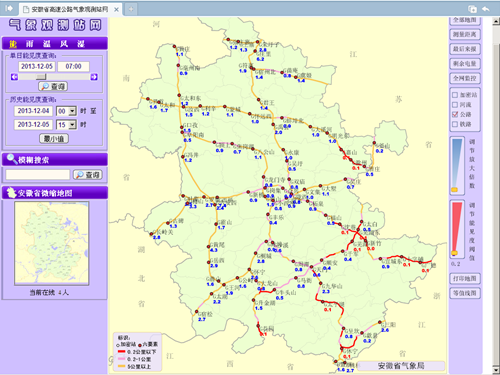Screen dimensions: 500x375
Task: Click the scrollbar up arrow at right edge
Action: click(496, 22)
